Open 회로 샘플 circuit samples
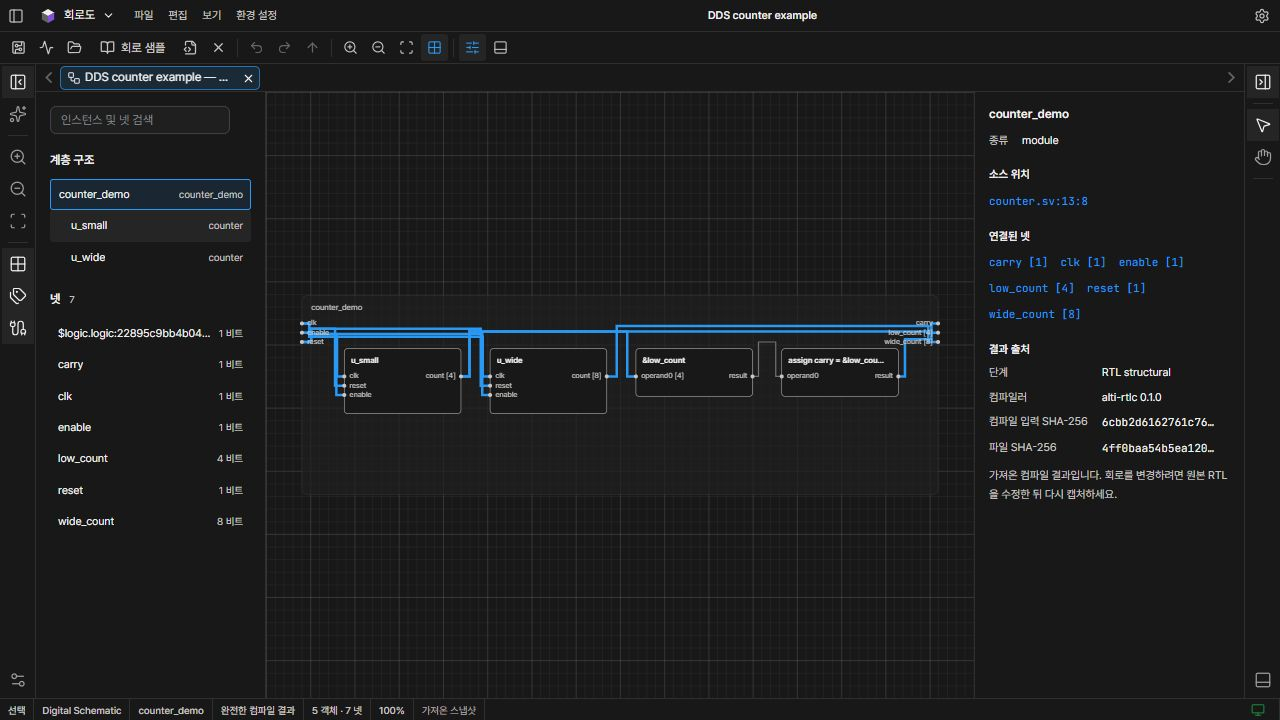The height and width of the screenshot is (720, 1280). click(x=133, y=48)
